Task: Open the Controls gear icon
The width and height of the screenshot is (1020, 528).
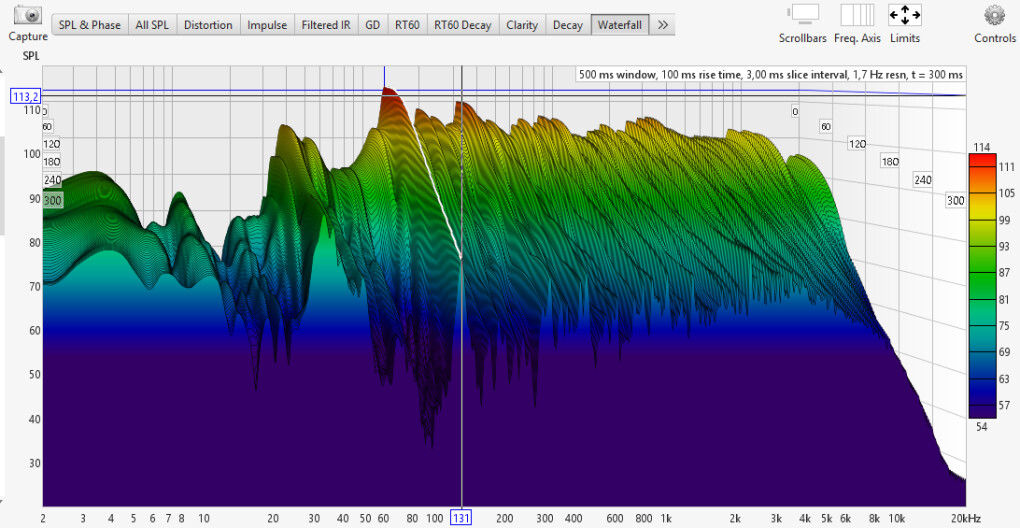Action: click(995, 14)
